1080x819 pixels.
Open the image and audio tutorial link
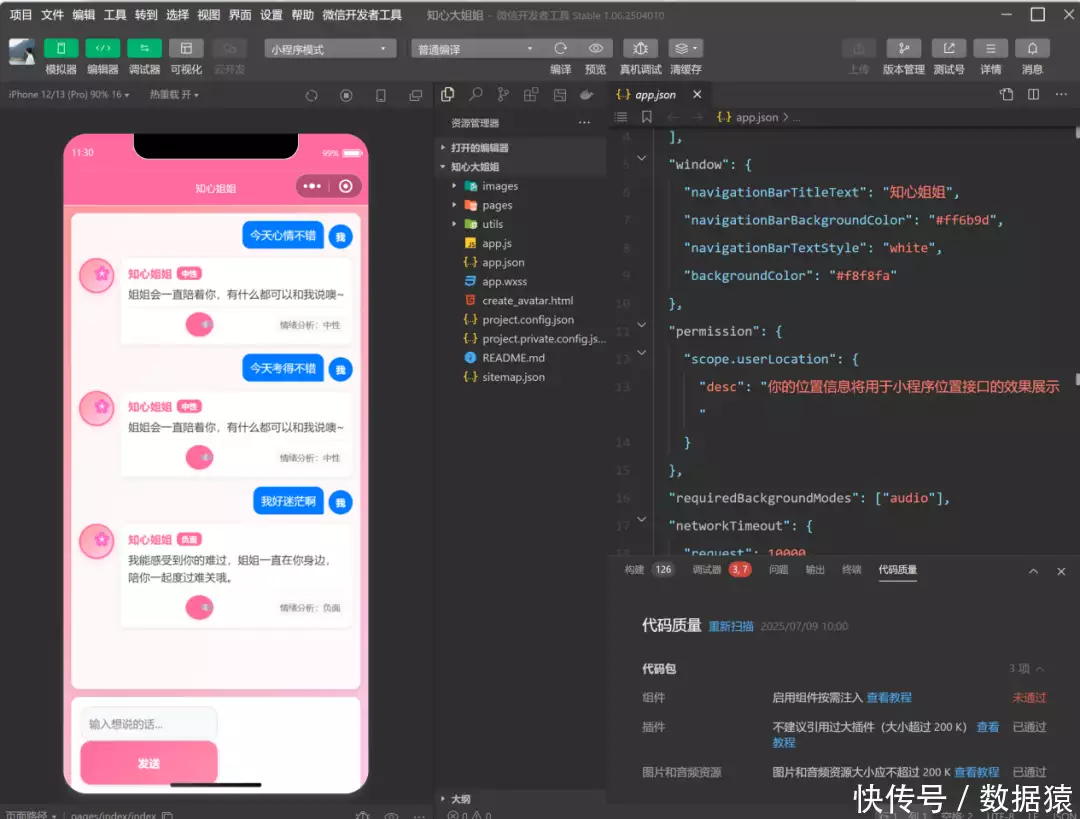(977, 772)
